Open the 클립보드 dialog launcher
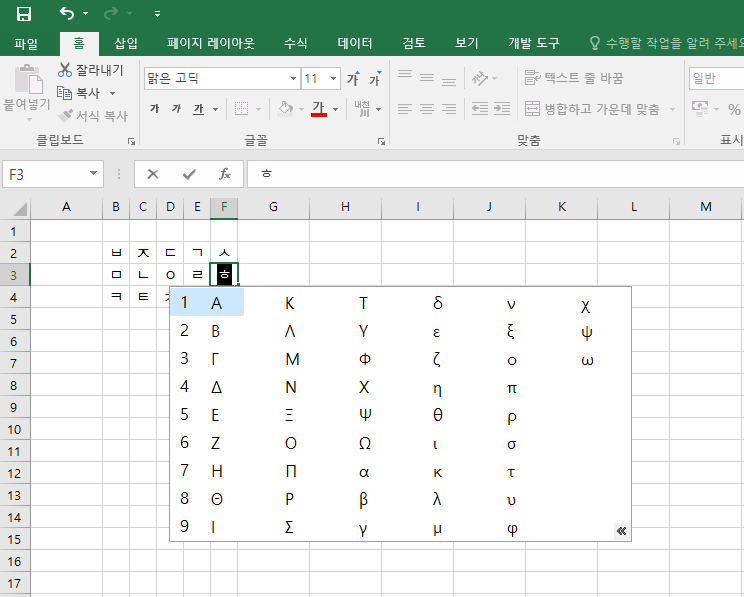Viewport: 744px width, 597px height. coord(131,141)
